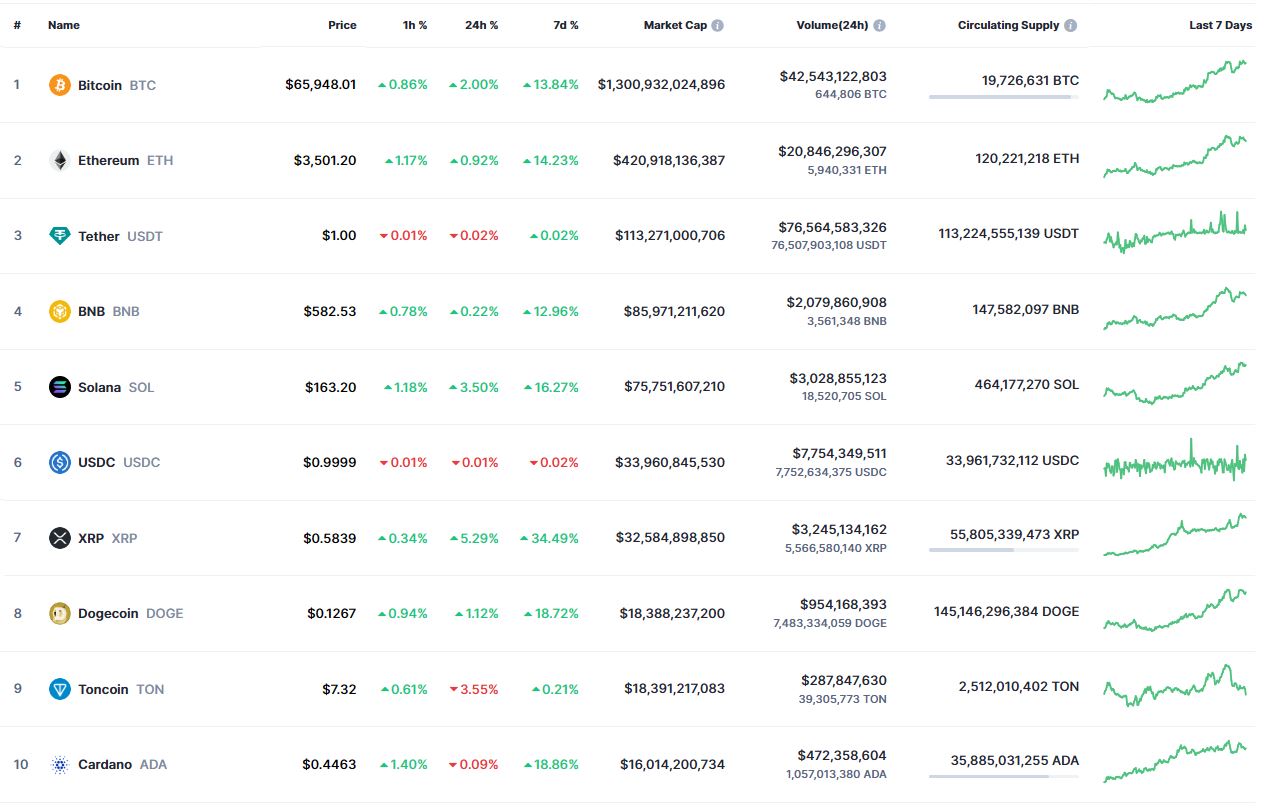Click the Circulating Supply info icon
Viewport: 1273px width, 808px height.
point(1071,26)
